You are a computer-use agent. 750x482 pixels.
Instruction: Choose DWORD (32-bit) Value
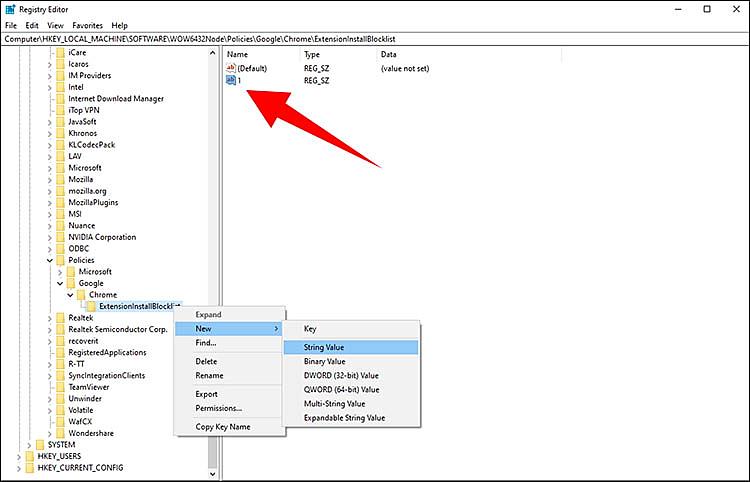(x=351, y=375)
